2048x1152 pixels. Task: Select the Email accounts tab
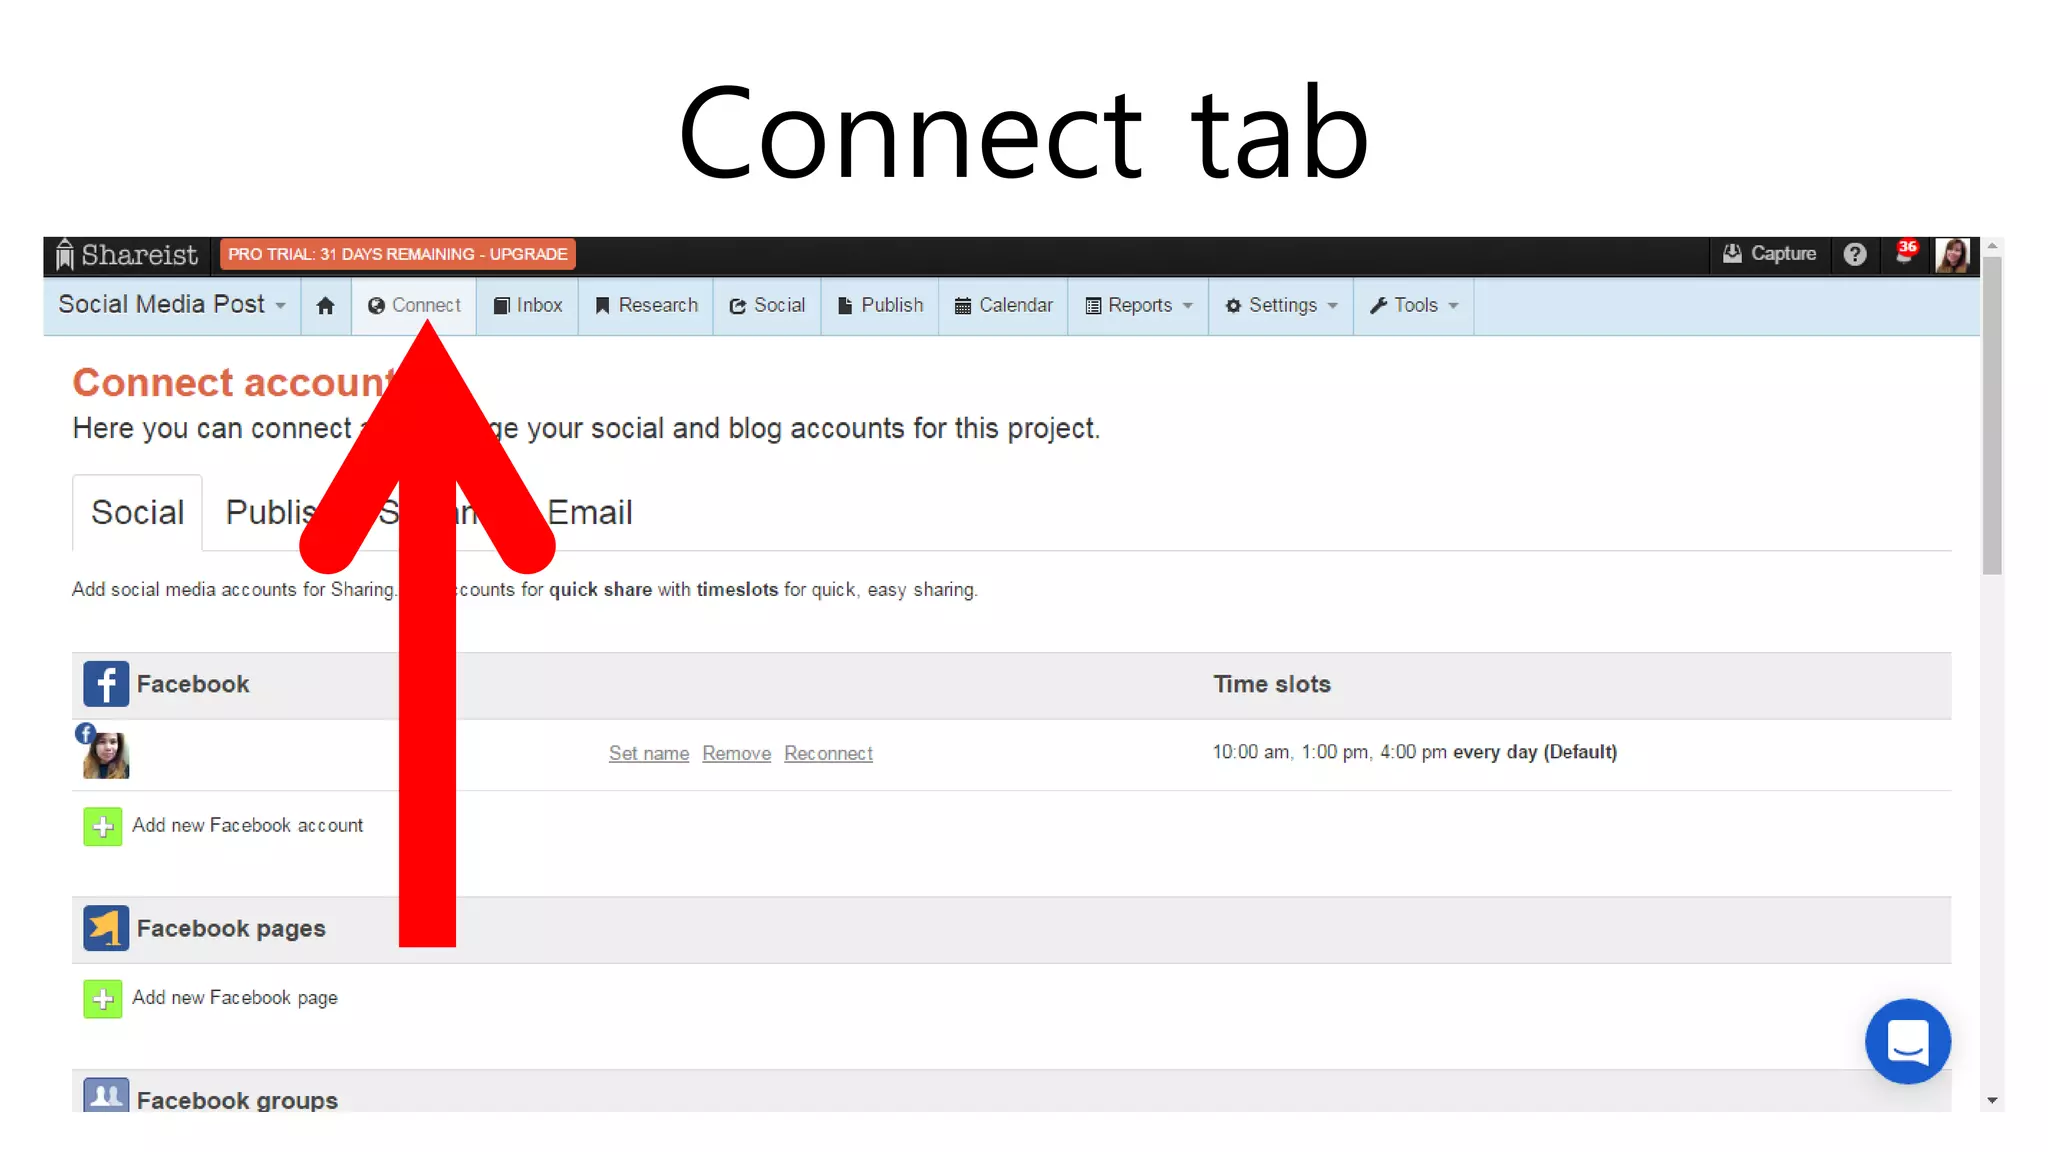(x=590, y=512)
